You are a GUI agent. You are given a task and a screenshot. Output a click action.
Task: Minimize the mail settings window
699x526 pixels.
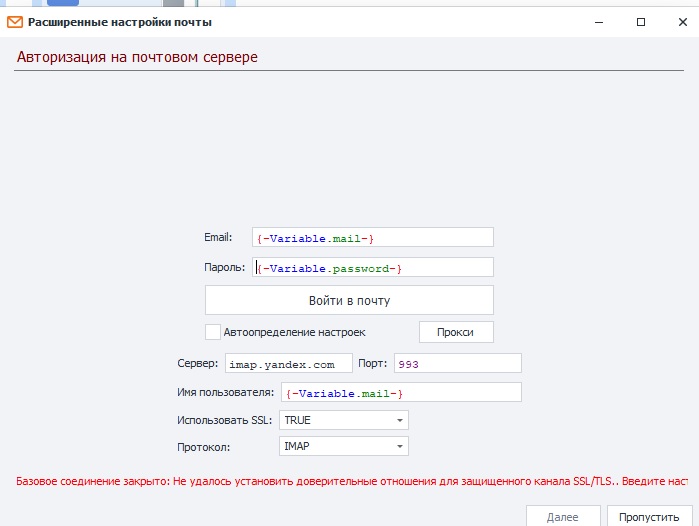point(599,22)
